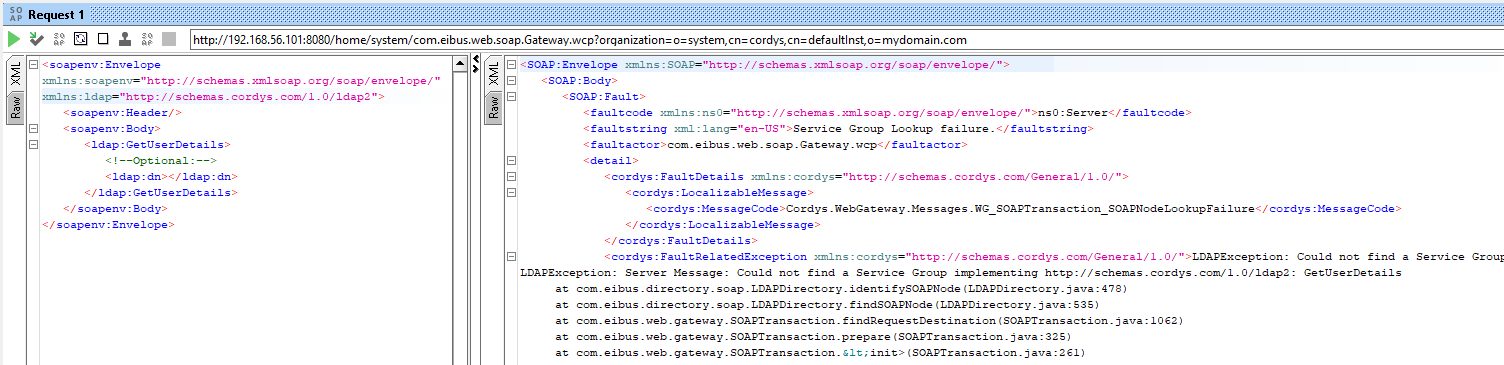Add request to TestCase checkmark icon
Screen dimensions: 1504x365
pos(36,39)
